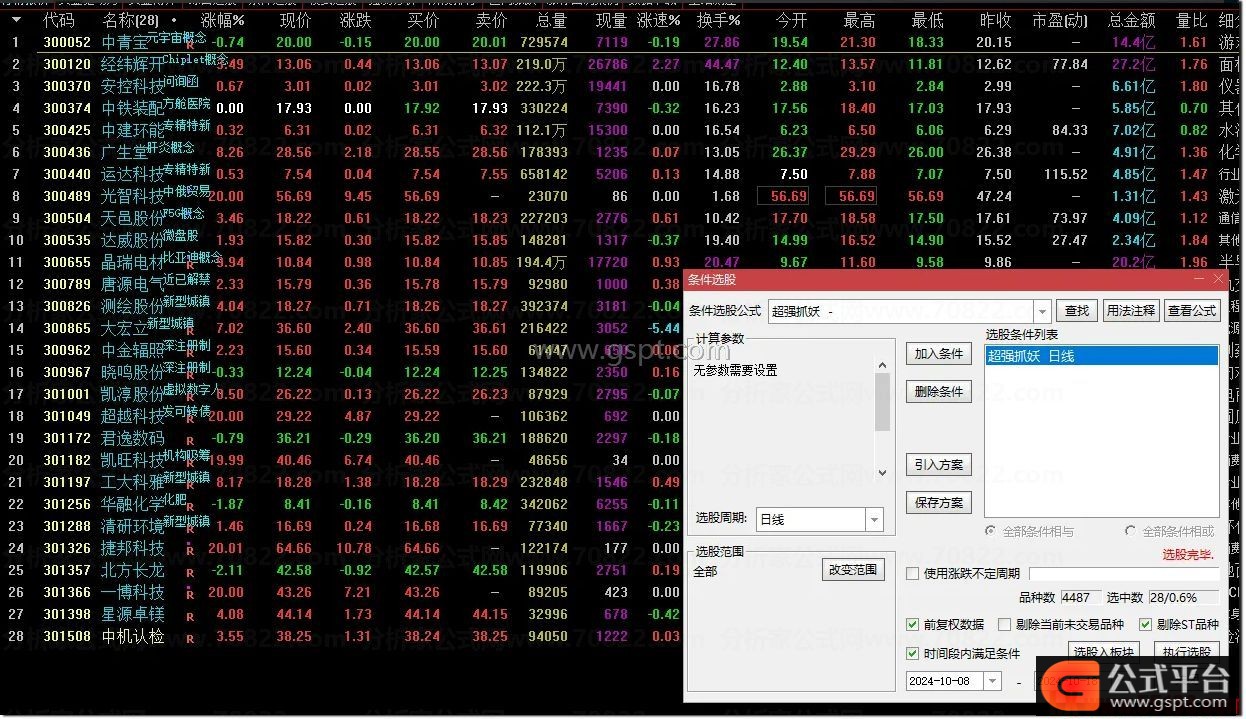Sort by the 买价 column header
This screenshot has width=1246, height=719.
[x=424, y=20]
